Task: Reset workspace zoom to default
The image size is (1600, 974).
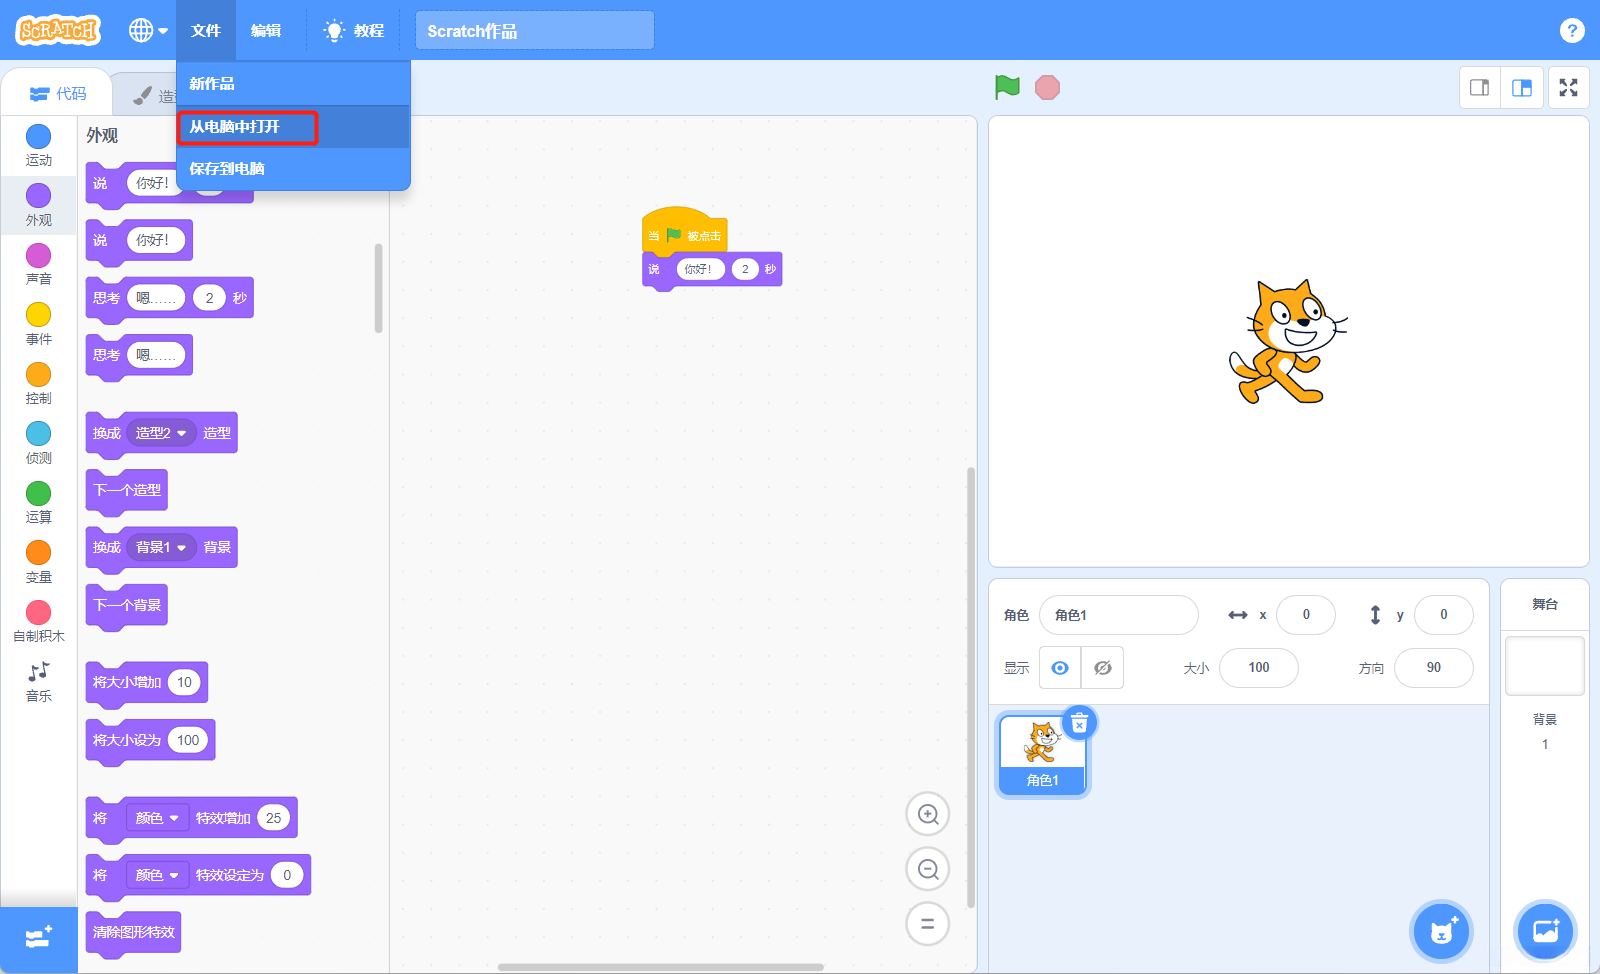Action: pyautogui.click(x=928, y=924)
